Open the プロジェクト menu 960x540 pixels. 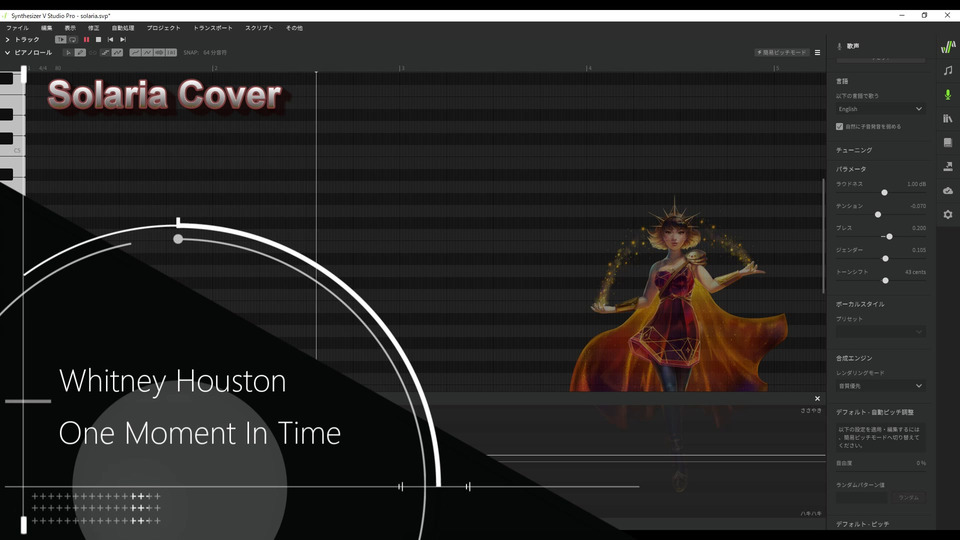pyautogui.click(x=163, y=28)
